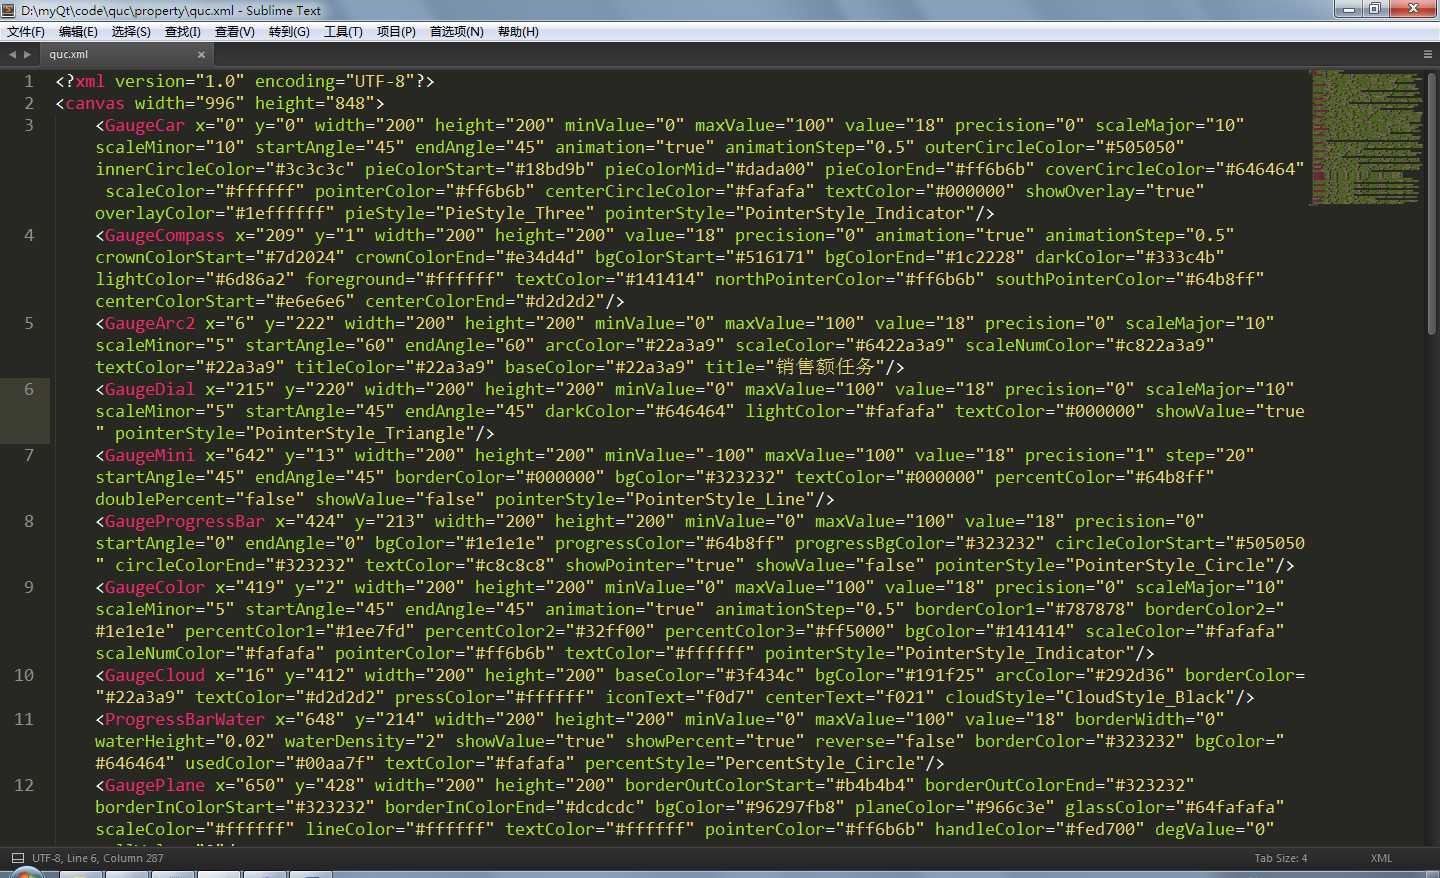Open the 首选项(N) menu
The width and height of the screenshot is (1440, 878).
456,32
